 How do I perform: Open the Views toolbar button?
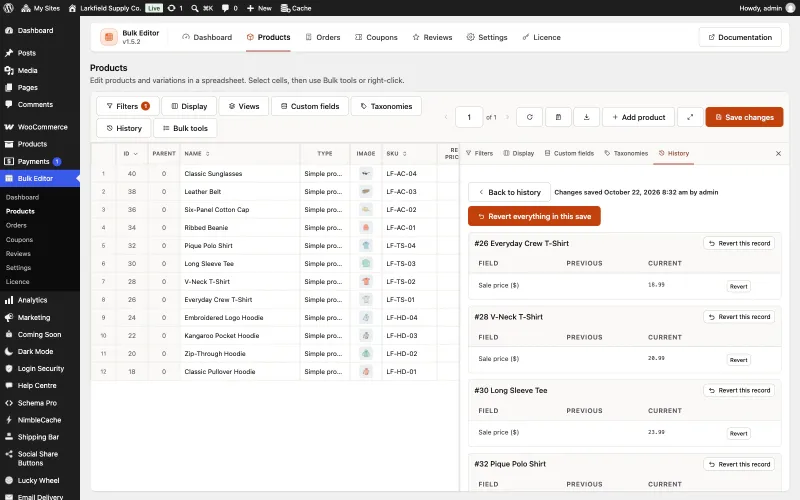click(x=243, y=106)
